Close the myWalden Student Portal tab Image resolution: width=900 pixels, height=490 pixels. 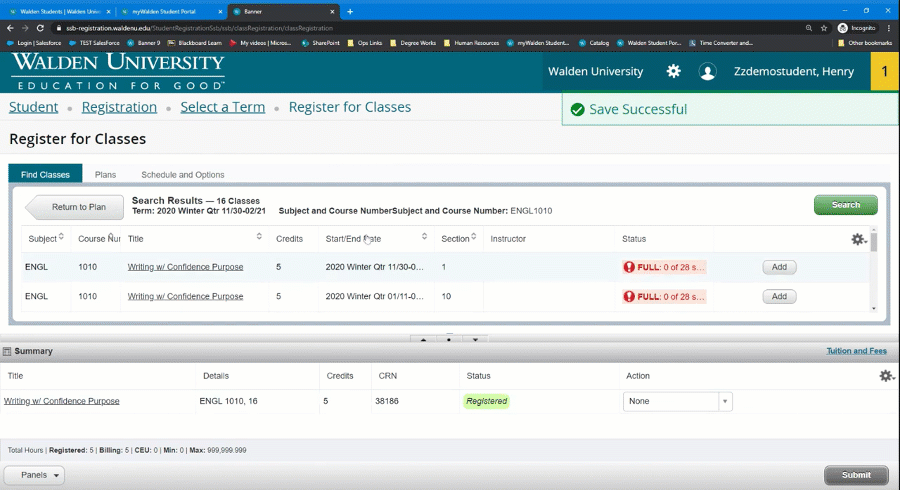pos(220,11)
